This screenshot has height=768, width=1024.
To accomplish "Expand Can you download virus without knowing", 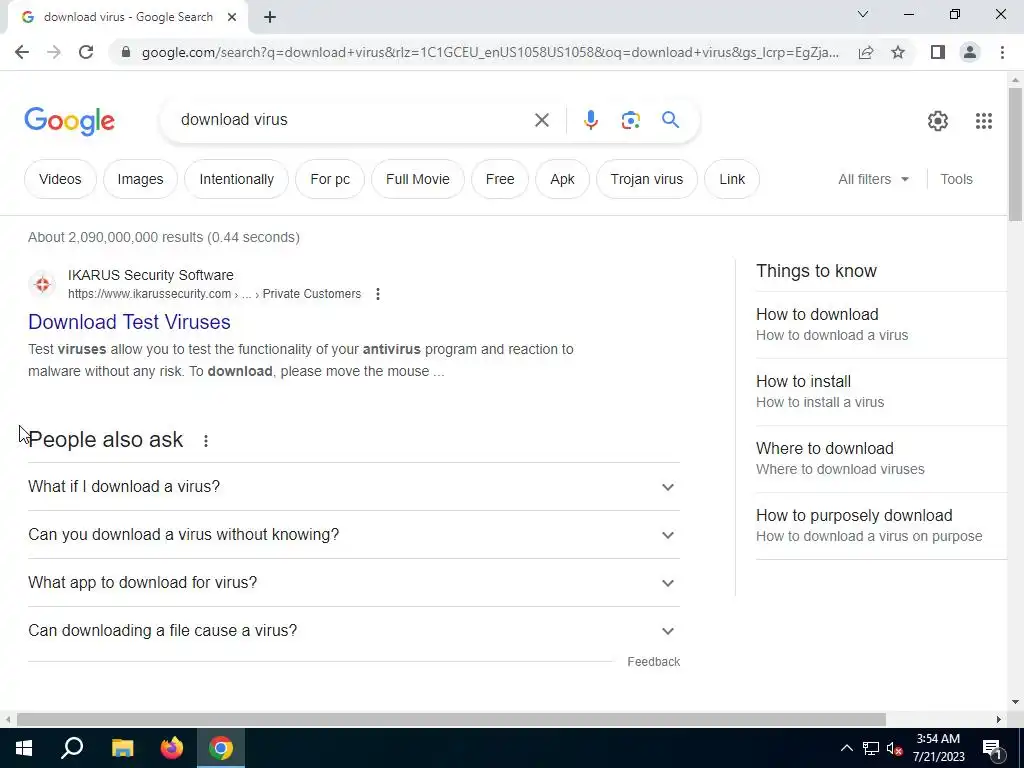I will [x=354, y=534].
